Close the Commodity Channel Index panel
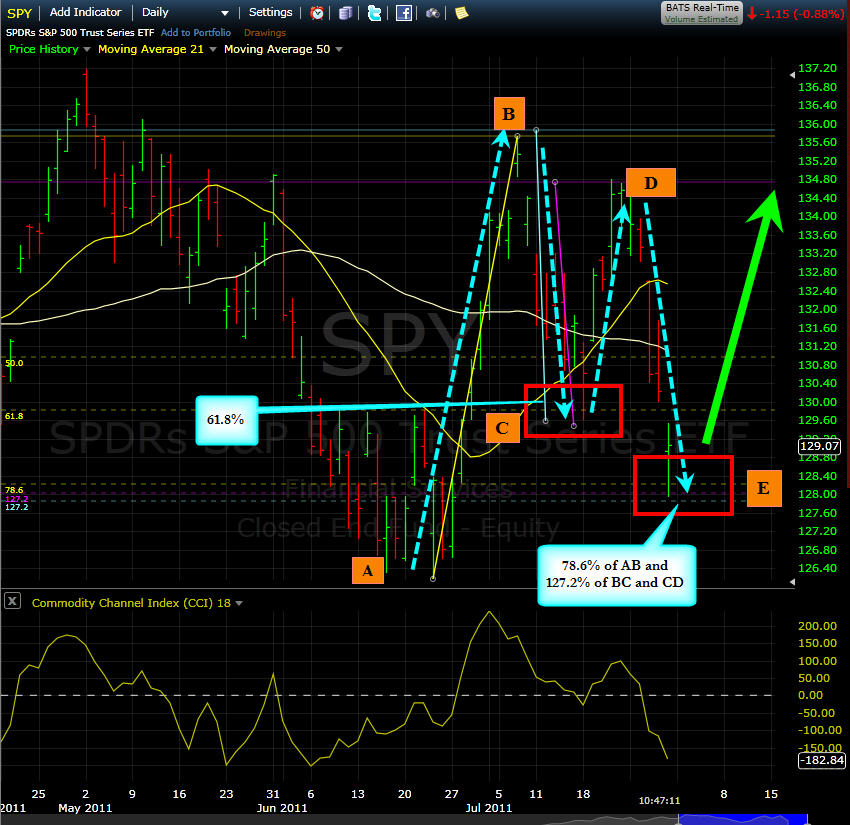Screen dimensions: 850x825 (12, 601)
